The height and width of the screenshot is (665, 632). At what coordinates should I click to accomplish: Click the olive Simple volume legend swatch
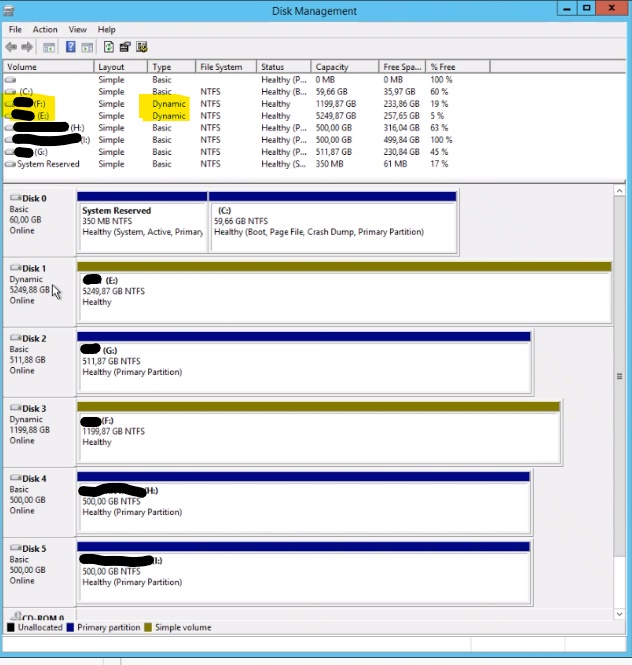point(148,627)
